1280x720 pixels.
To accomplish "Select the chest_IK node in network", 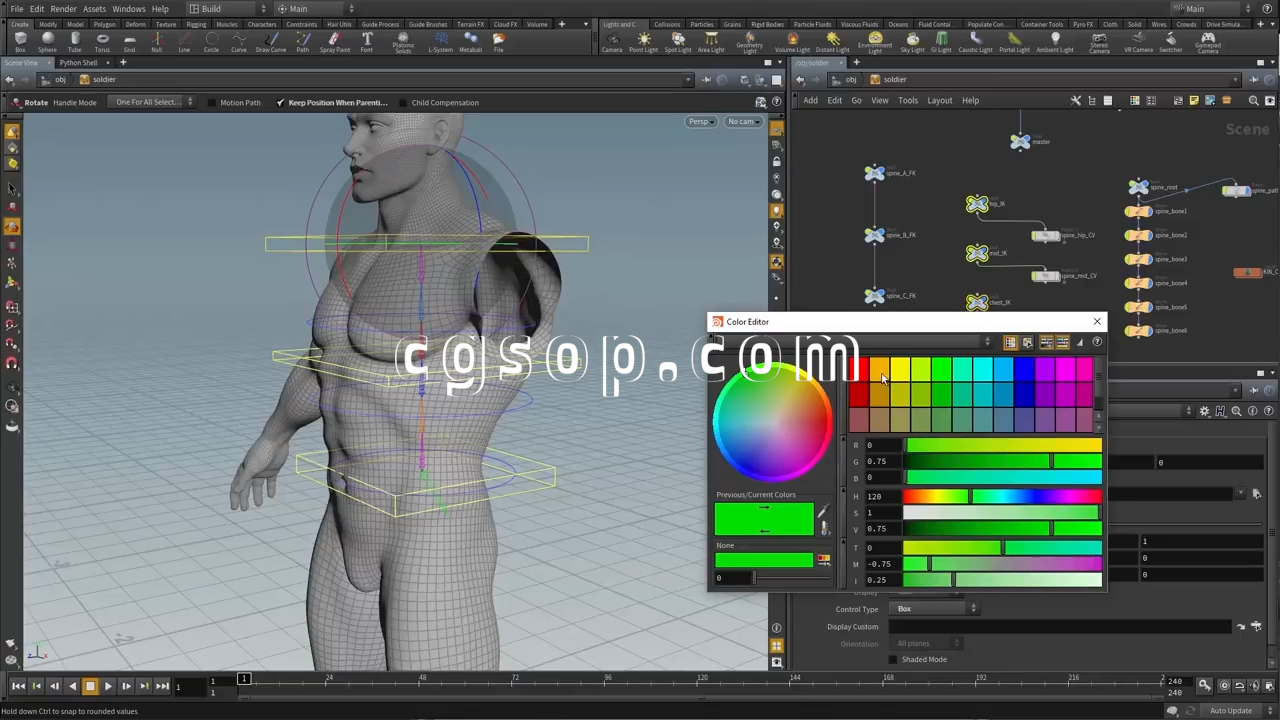I will click(x=977, y=302).
